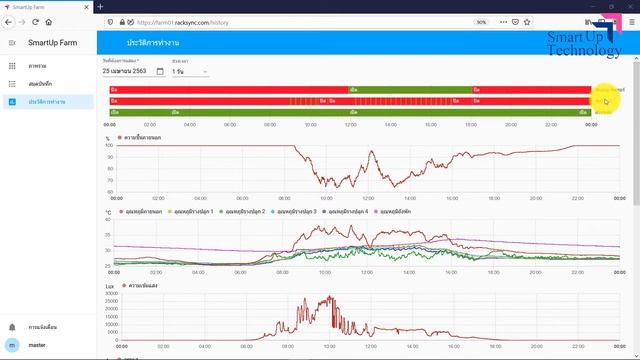Open the Firefox library icon

pyautogui.click(x=588, y=22)
